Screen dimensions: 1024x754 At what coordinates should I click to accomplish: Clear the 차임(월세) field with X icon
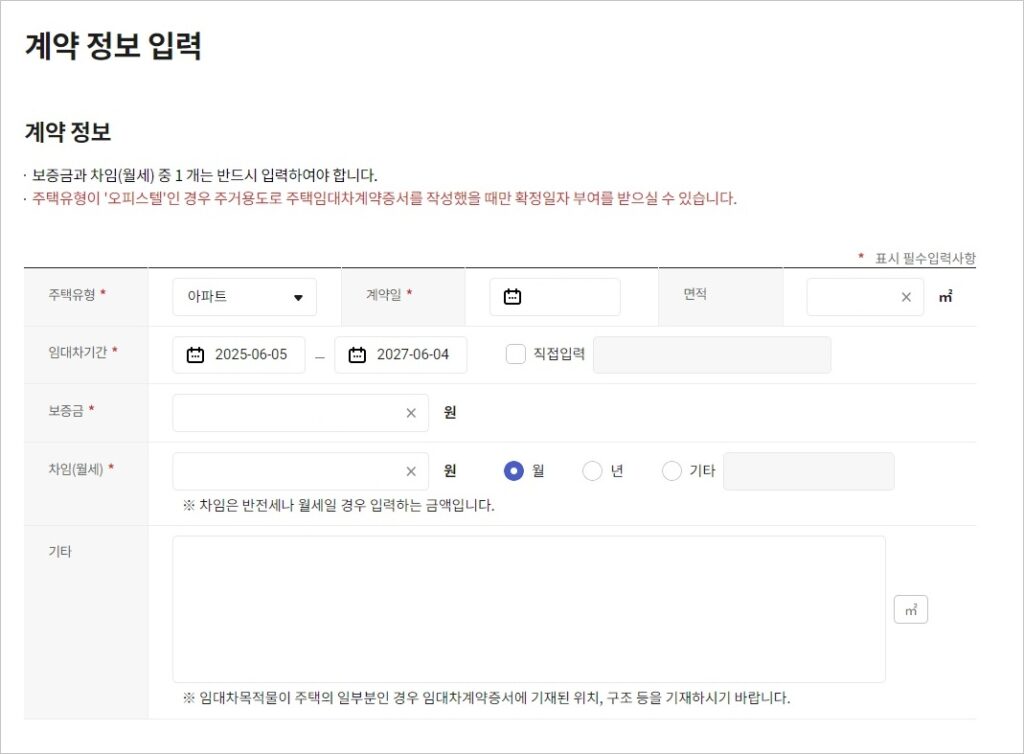tap(410, 471)
